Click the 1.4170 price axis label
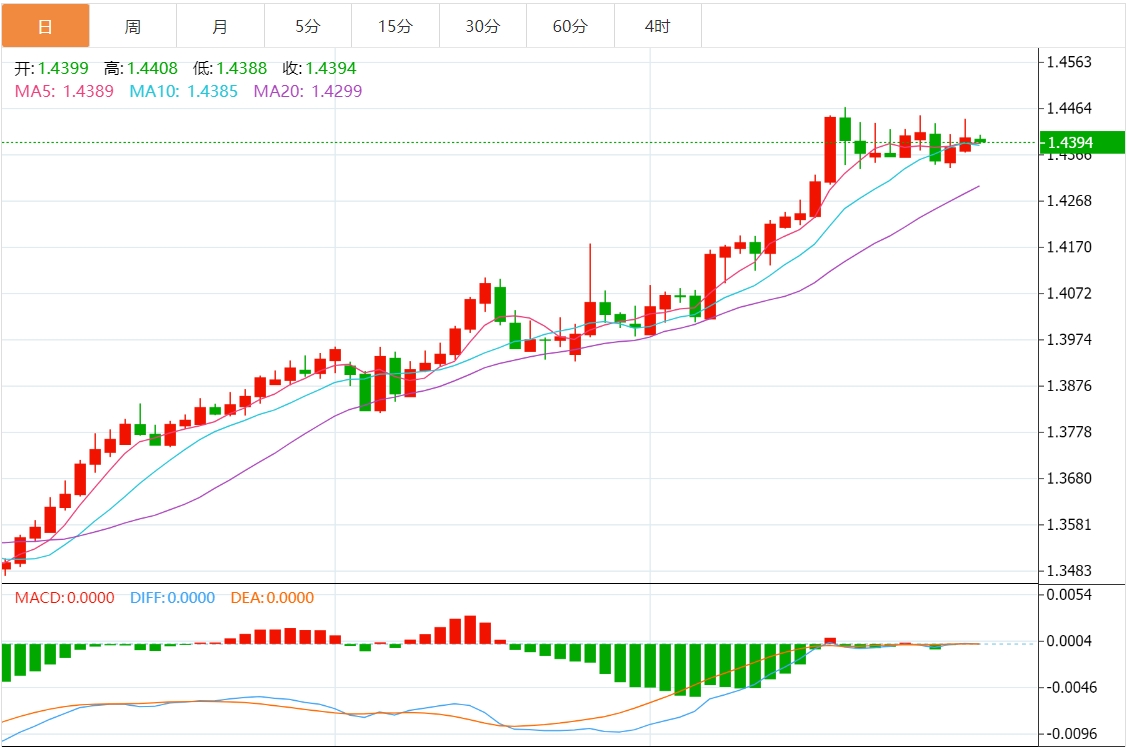The width and height of the screenshot is (1129, 747). pyautogui.click(x=1069, y=247)
